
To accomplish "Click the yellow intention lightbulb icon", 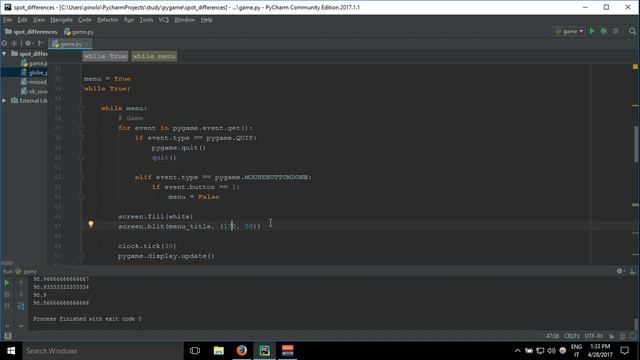I will (91, 224).
